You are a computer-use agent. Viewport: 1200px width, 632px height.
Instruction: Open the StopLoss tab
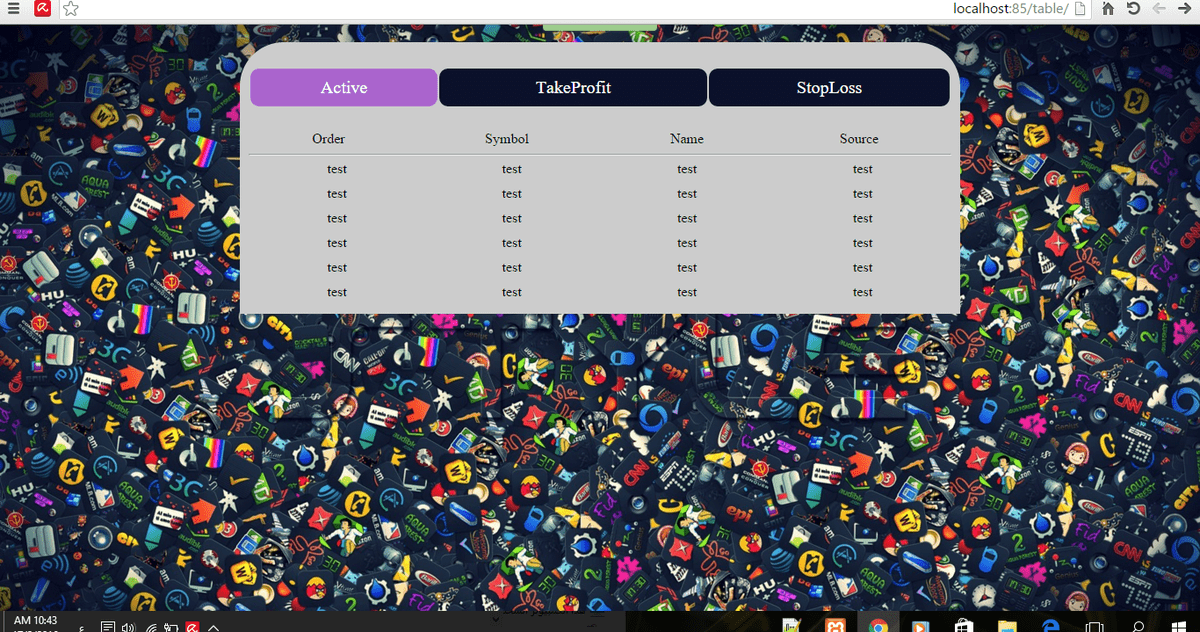point(829,88)
